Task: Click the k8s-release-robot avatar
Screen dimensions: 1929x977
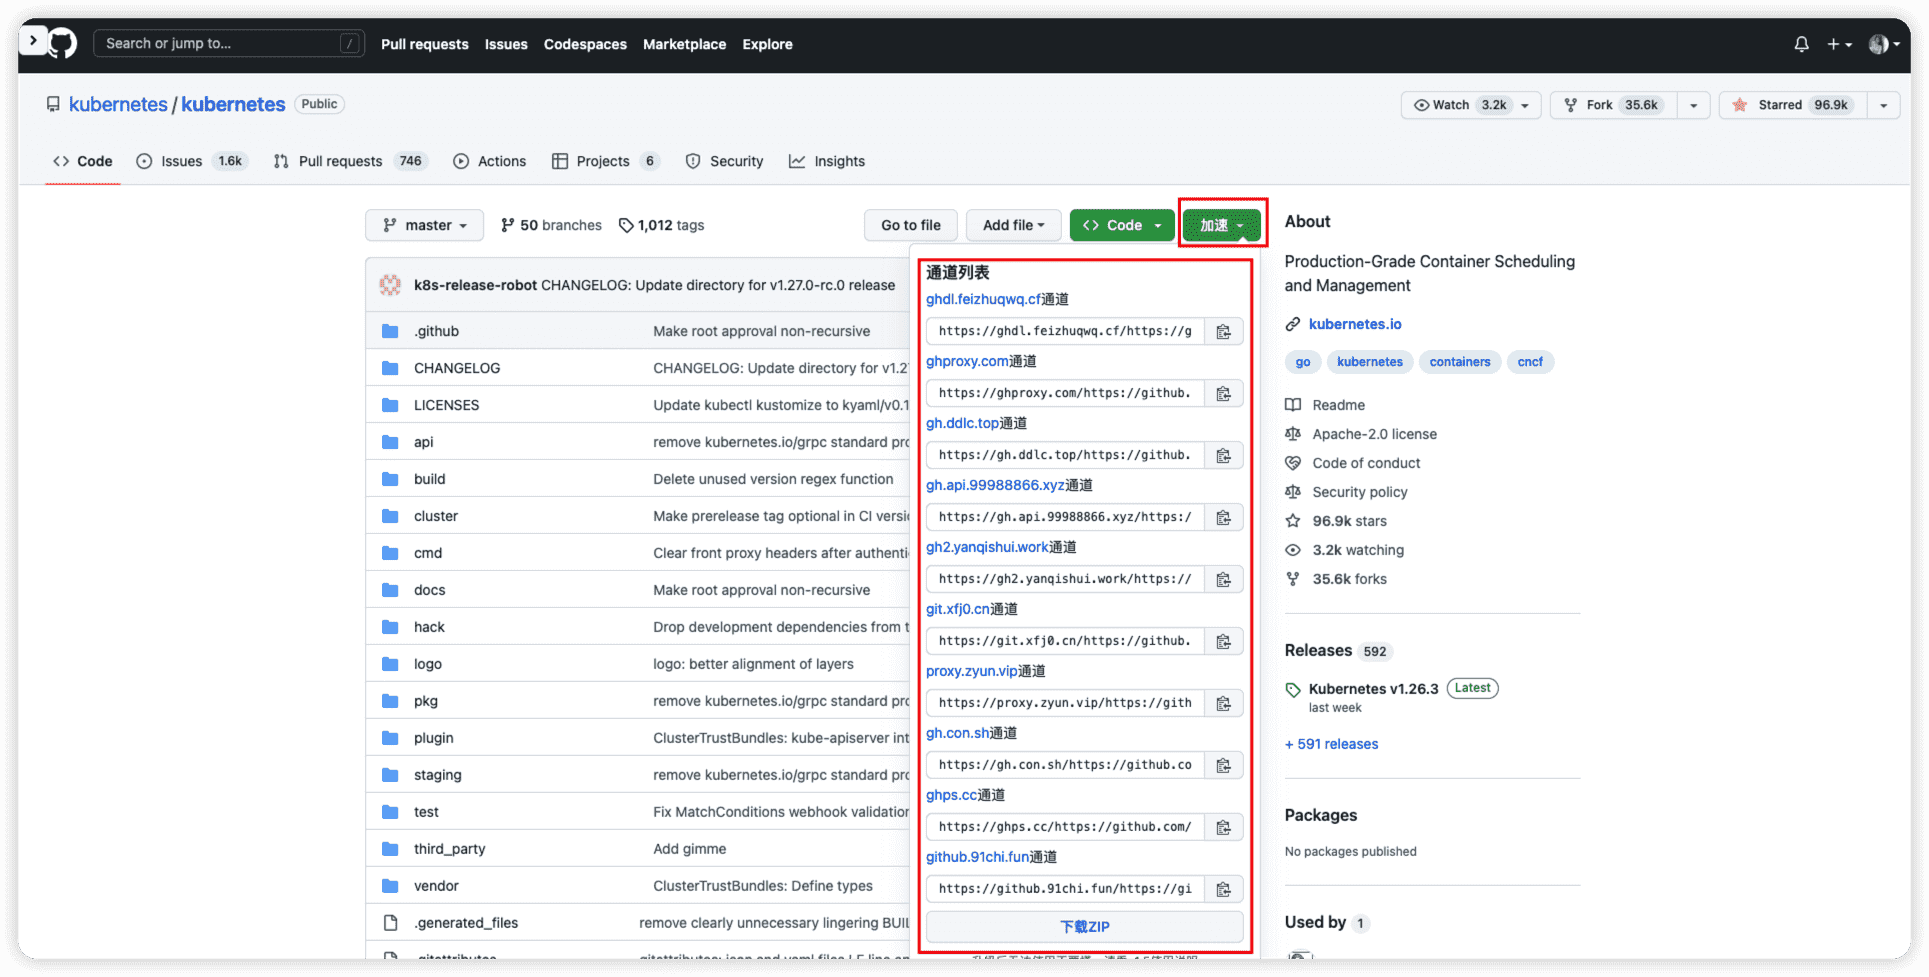Action: [390, 285]
